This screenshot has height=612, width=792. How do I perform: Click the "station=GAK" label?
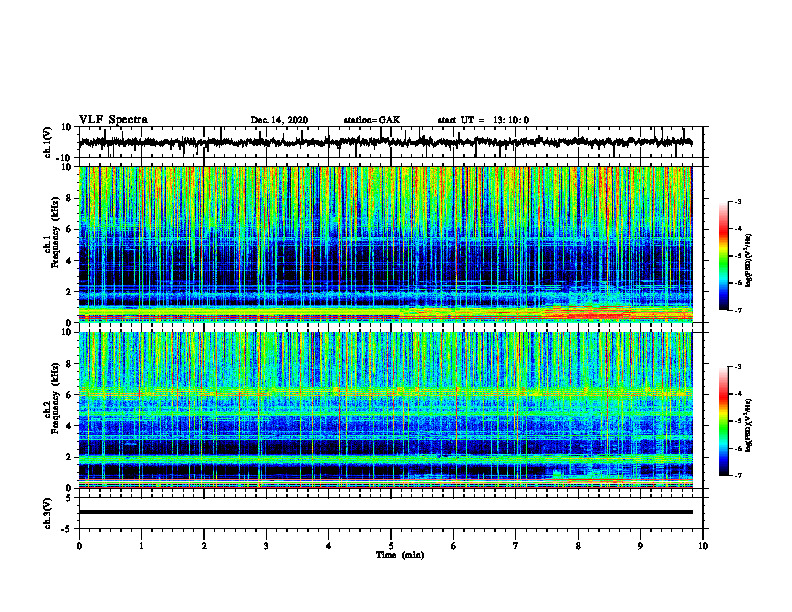point(372,120)
